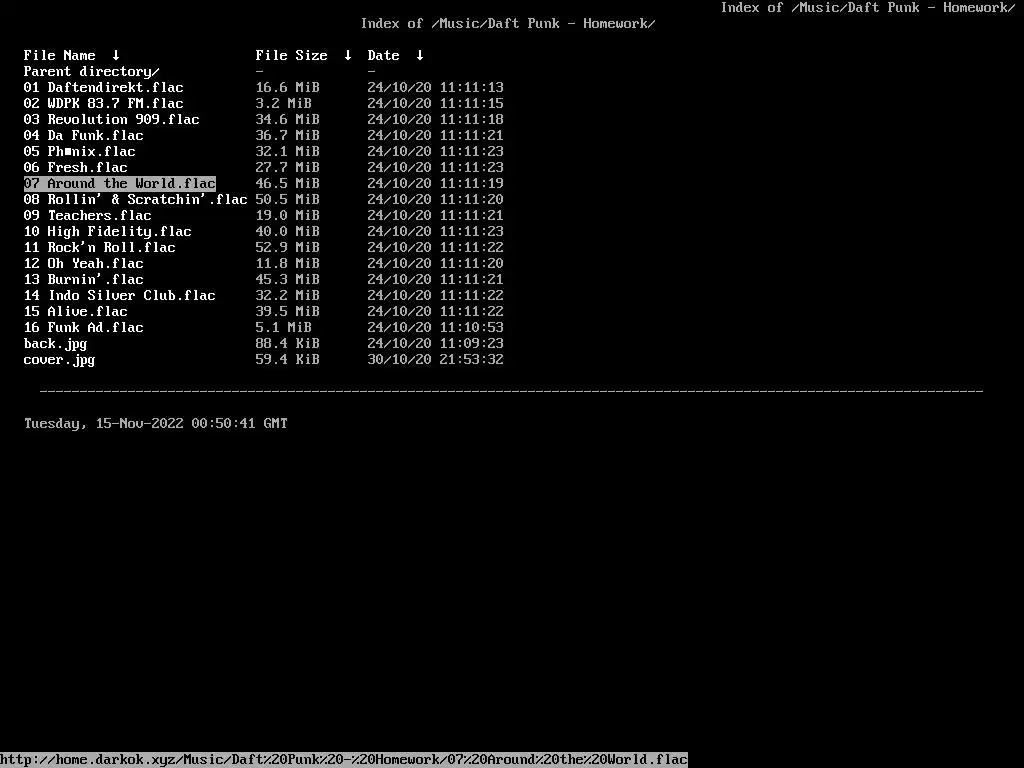Open 03 Revolution 909.flac

111,120
